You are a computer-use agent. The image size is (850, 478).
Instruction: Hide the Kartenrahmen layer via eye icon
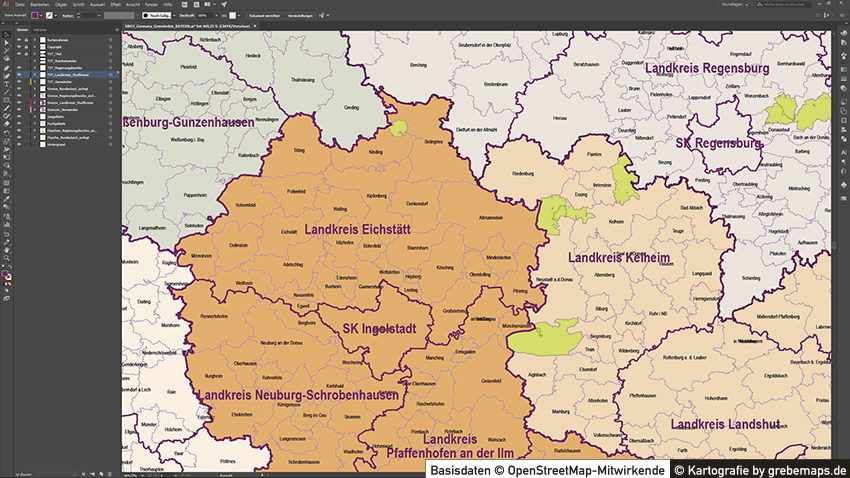20,39
